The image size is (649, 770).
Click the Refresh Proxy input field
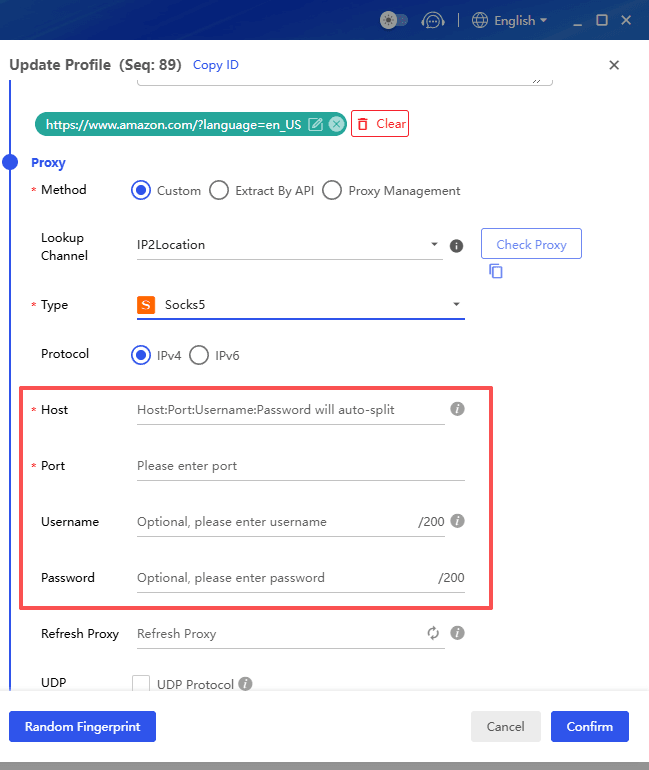(291, 634)
